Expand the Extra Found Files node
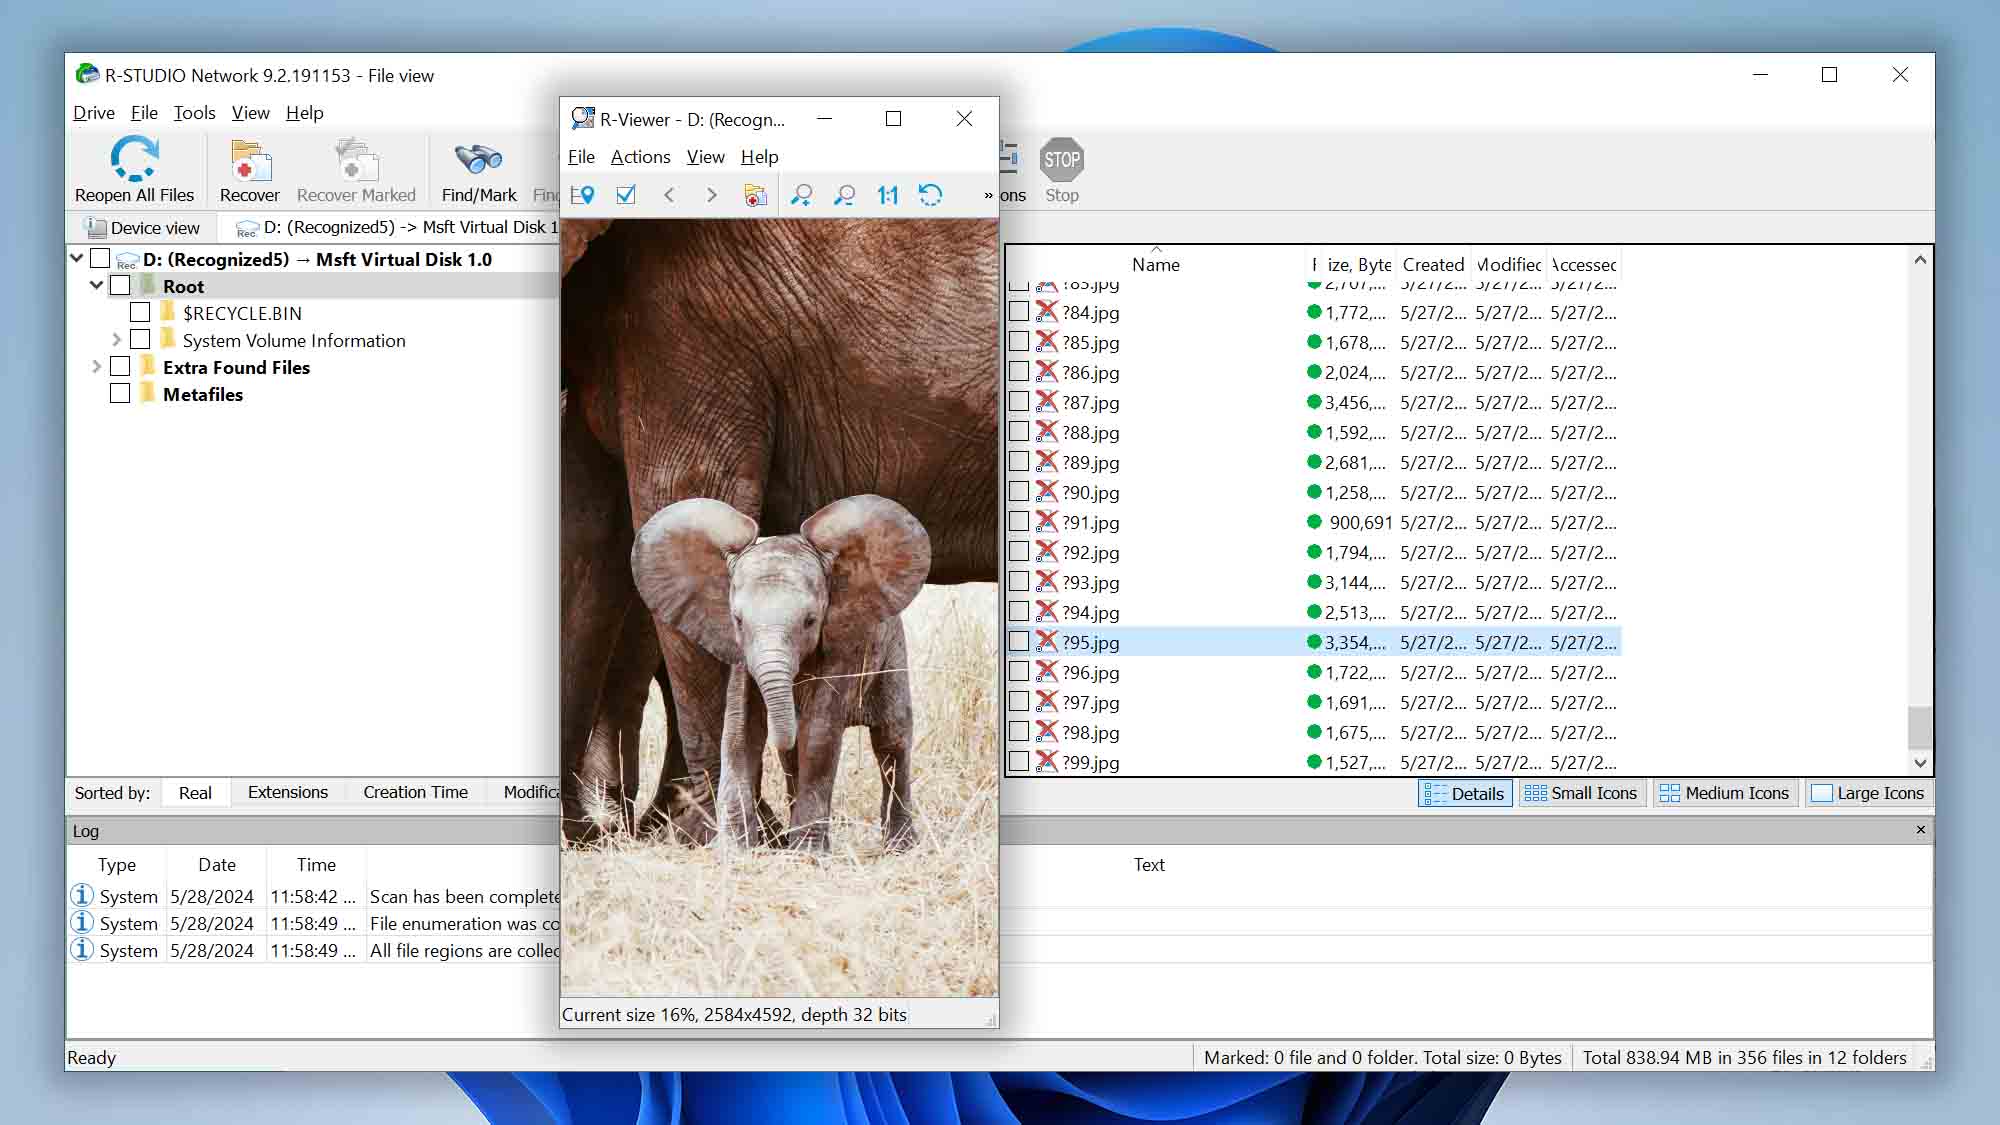Screen dimensions: 2000x1125 (x=96, y=367)
